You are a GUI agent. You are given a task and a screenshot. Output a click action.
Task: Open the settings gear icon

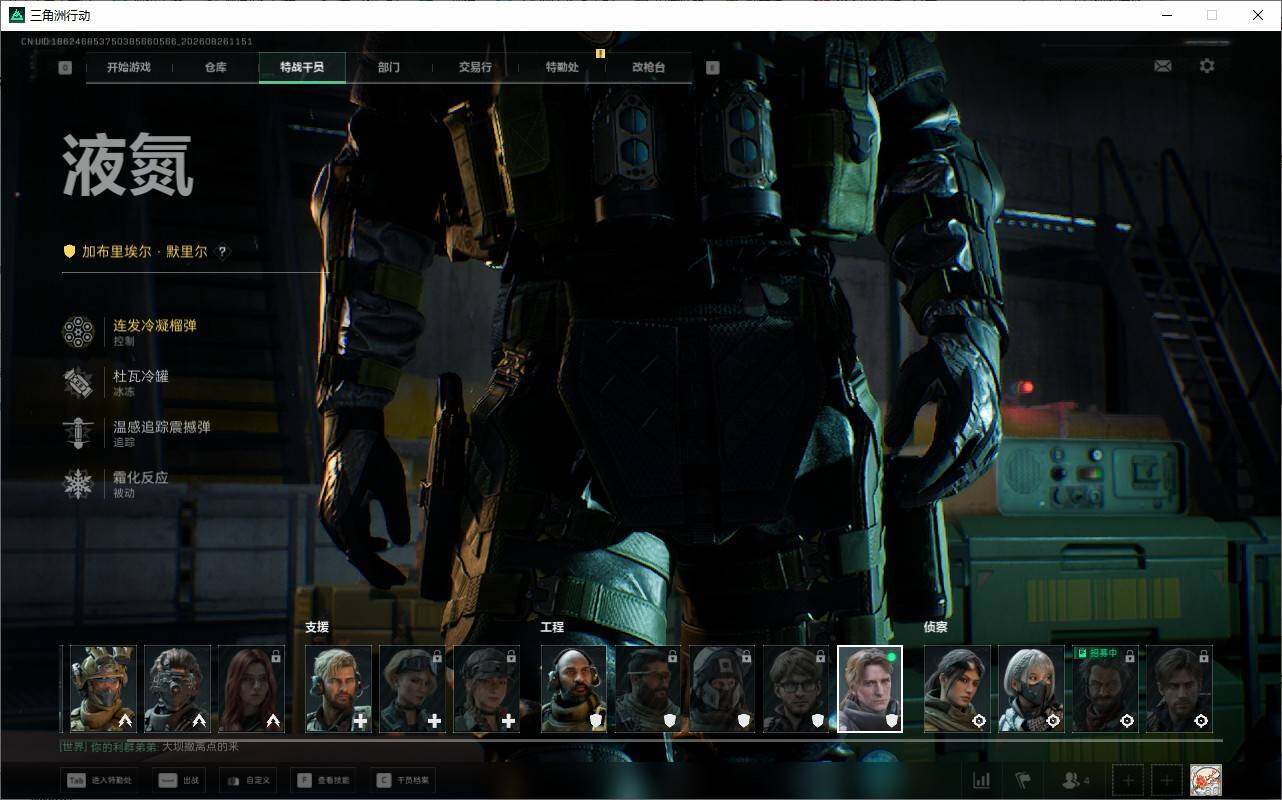(1207, 66)
